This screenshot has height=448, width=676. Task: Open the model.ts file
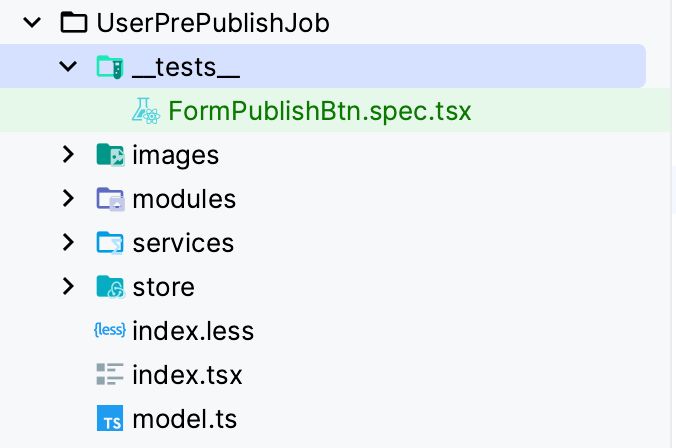[x=184, y=419]
